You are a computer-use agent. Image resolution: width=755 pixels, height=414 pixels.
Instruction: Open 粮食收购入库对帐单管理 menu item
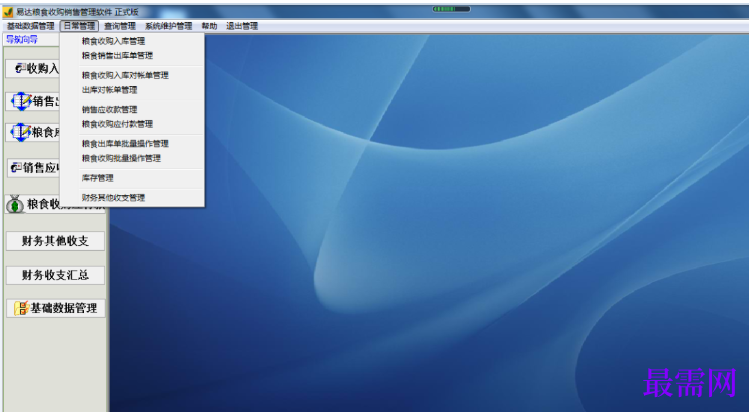125,75
